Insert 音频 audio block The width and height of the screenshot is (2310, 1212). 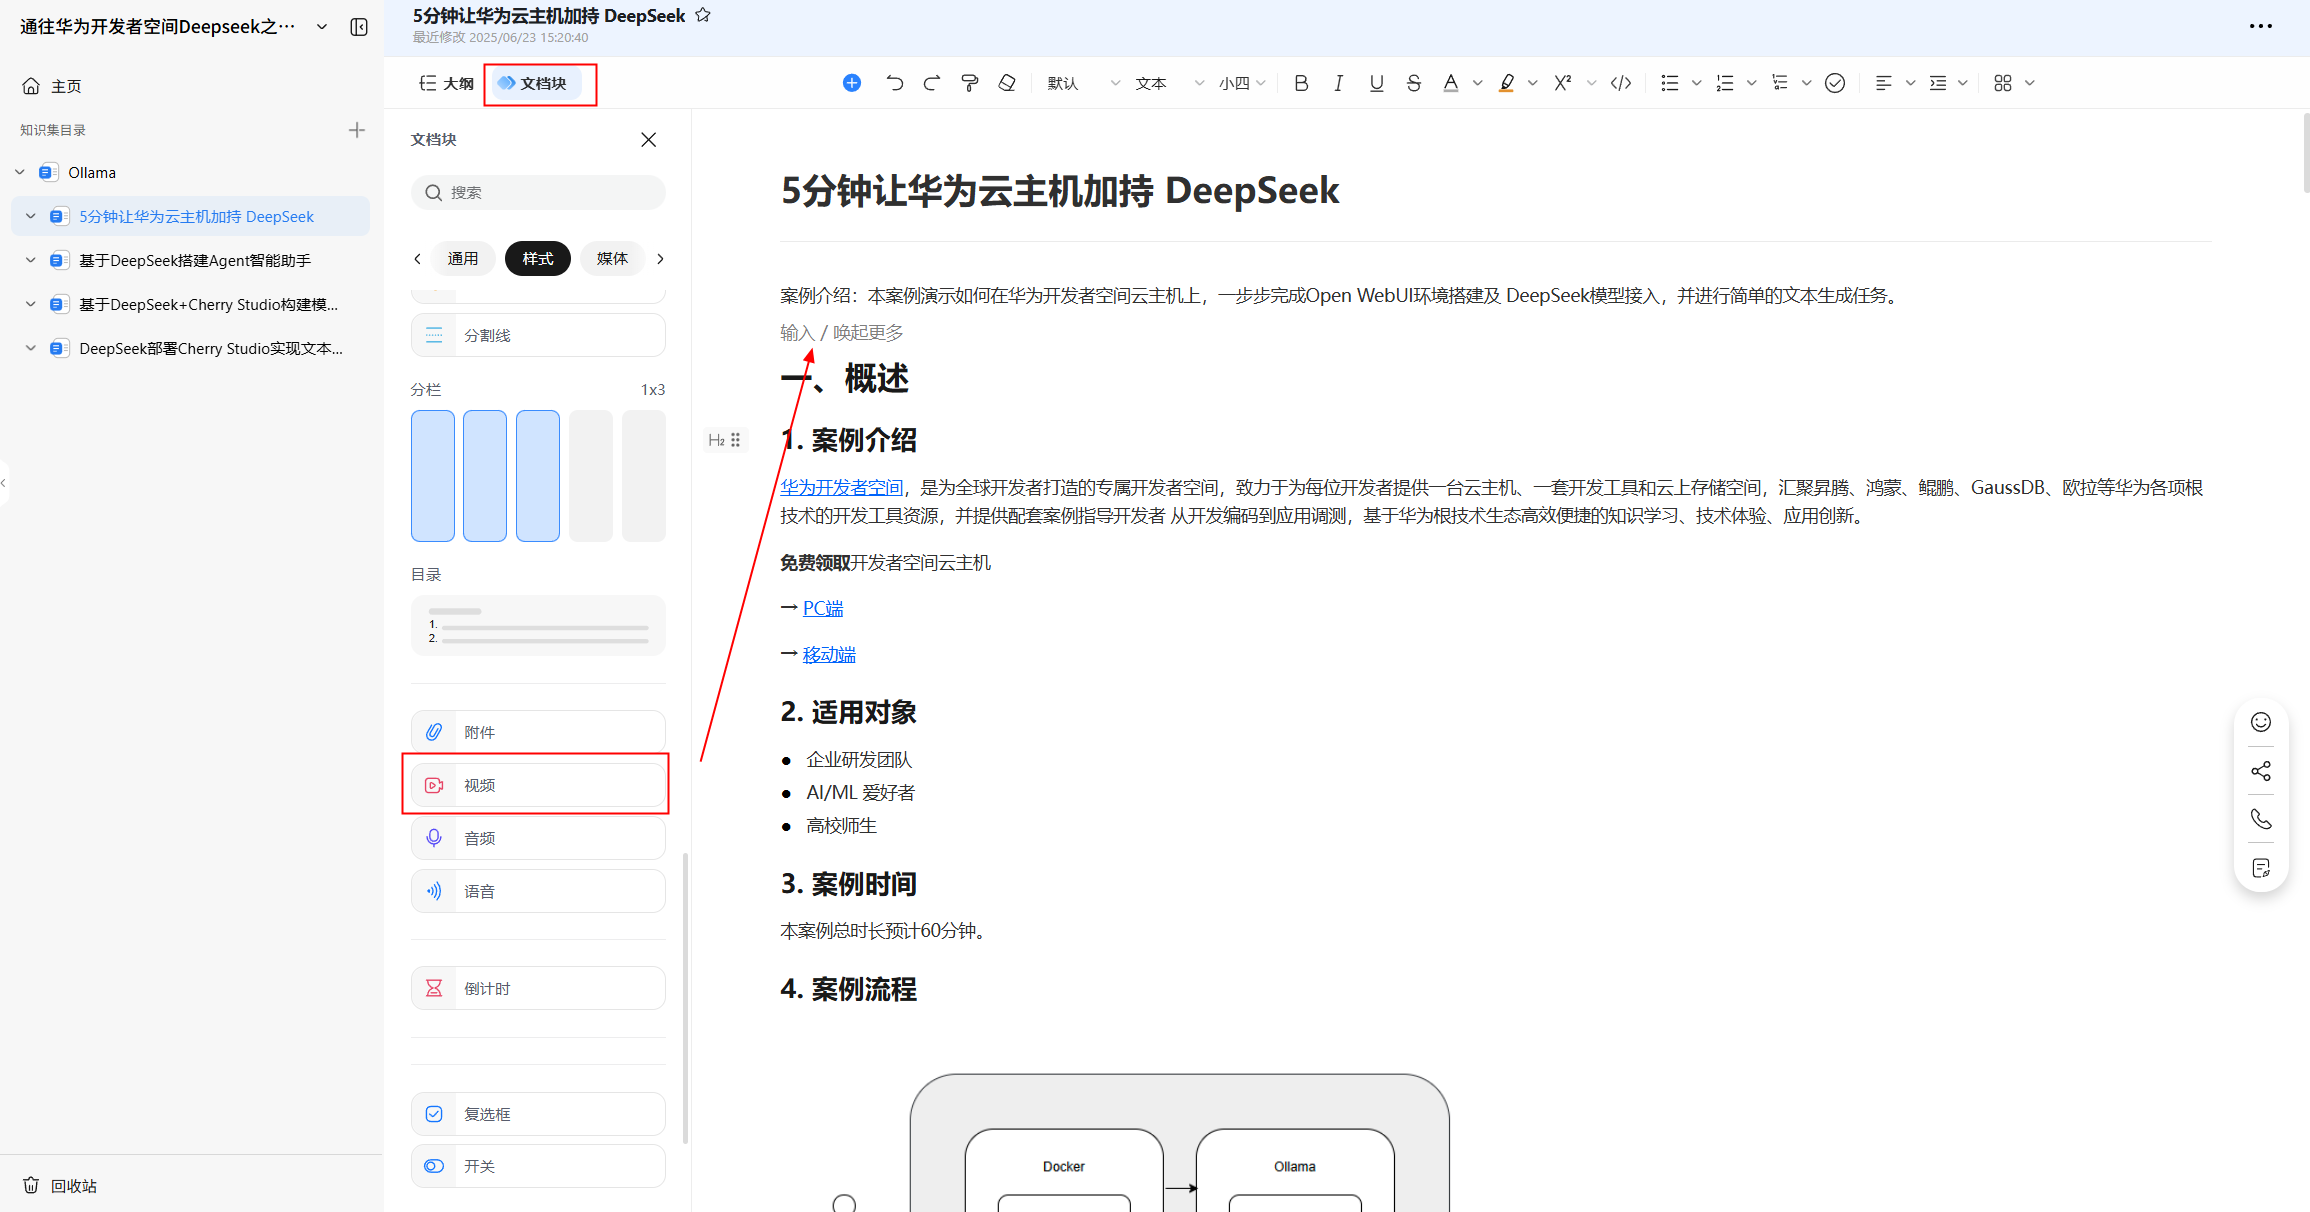coord(538,838)
